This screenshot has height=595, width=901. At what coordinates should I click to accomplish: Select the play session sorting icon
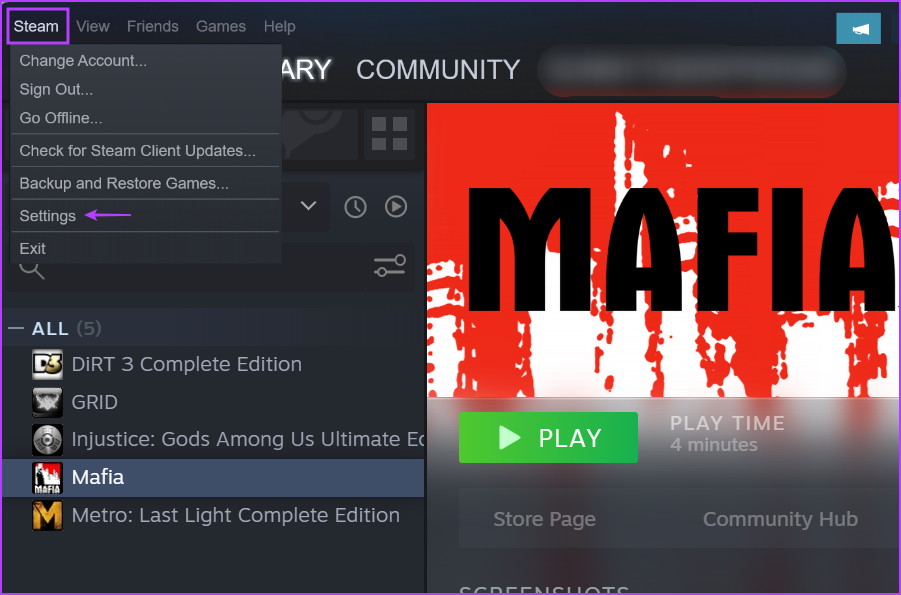[x=395, y=206]
